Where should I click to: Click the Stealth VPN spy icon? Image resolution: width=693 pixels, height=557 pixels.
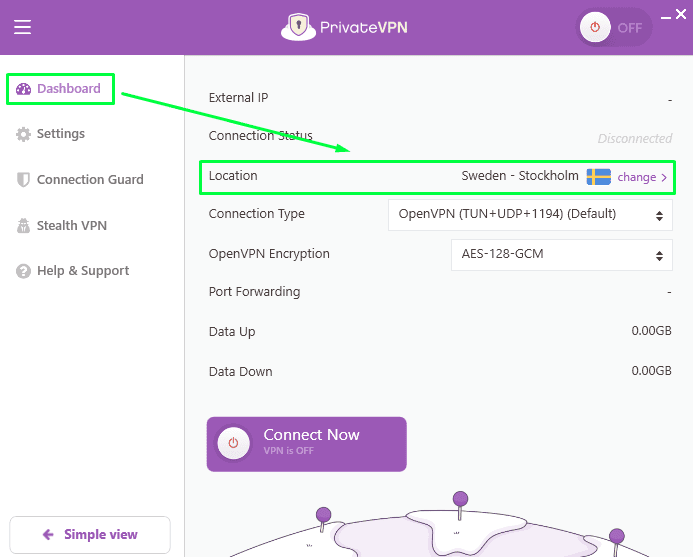pos(23,225)
